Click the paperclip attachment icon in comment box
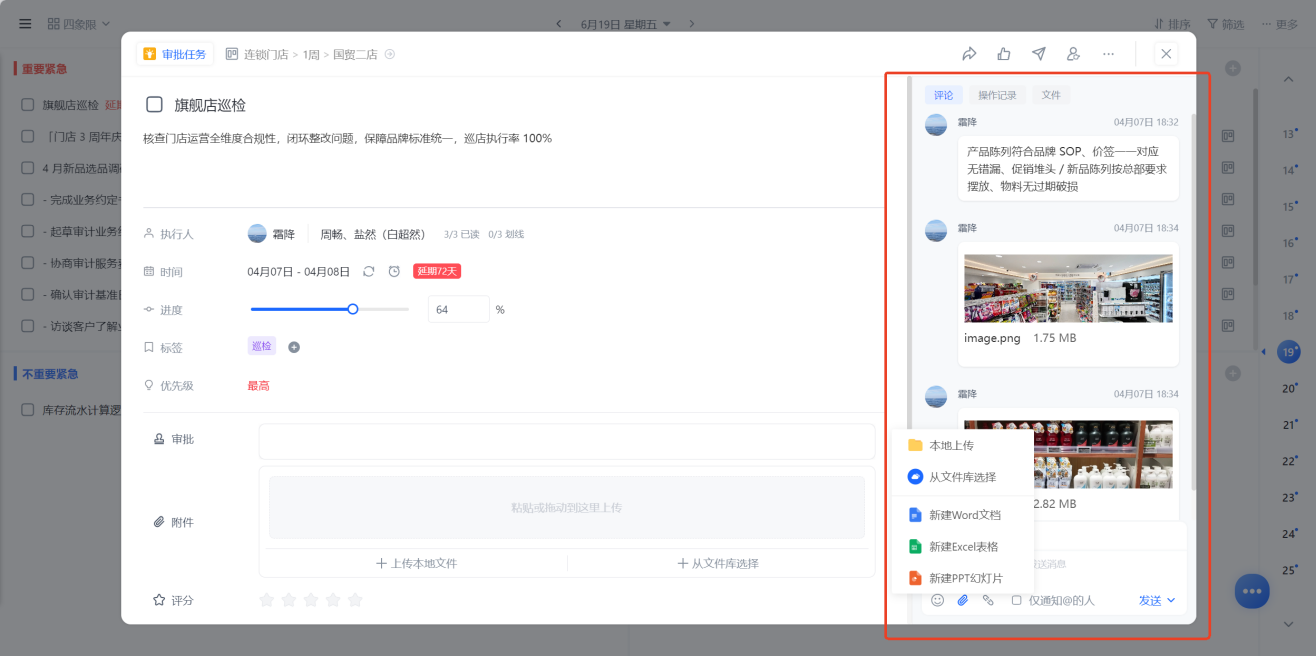The height and width of the screenshot is (656, 1316). click(963, 600)
